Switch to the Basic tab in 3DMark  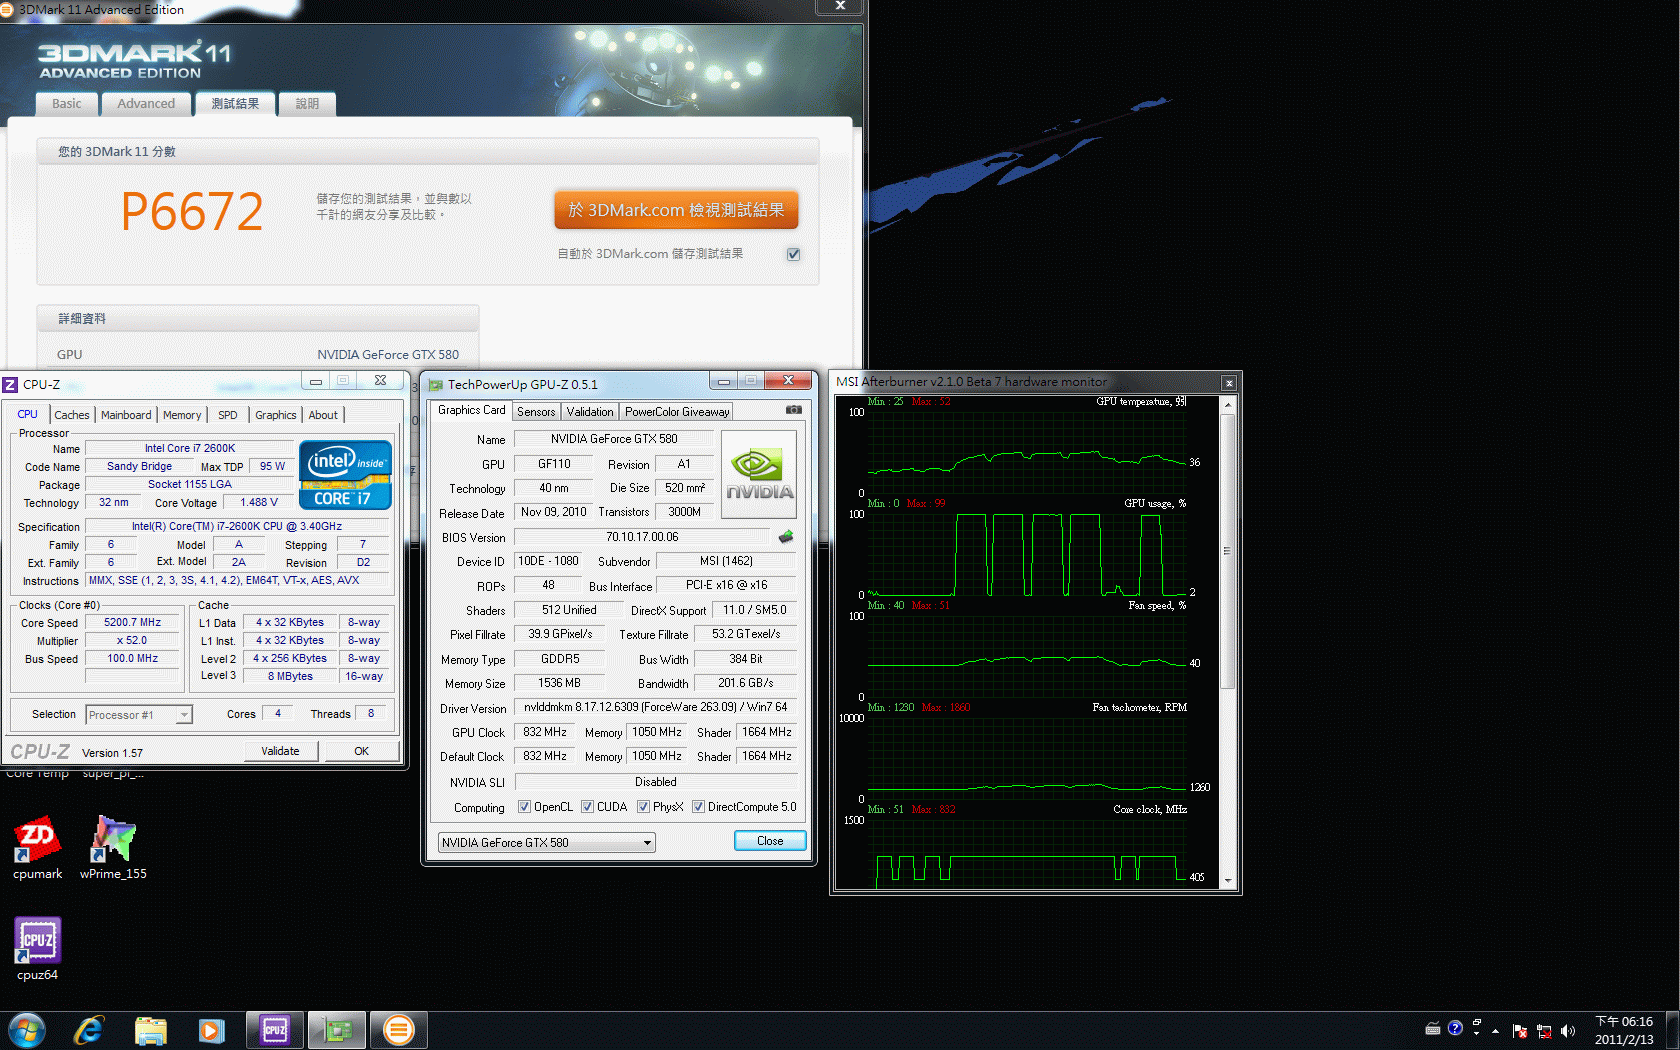coord(67,103)
